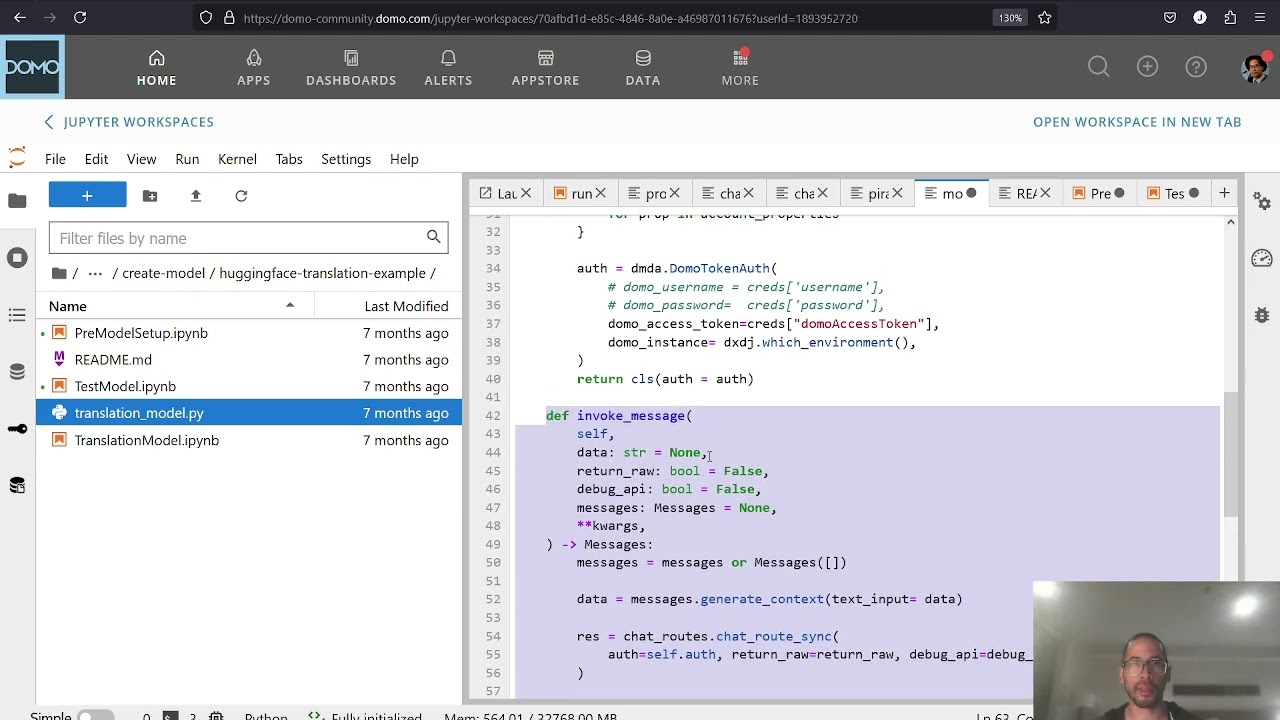Open the MORE apps grid icon

[x=740, y=58]
